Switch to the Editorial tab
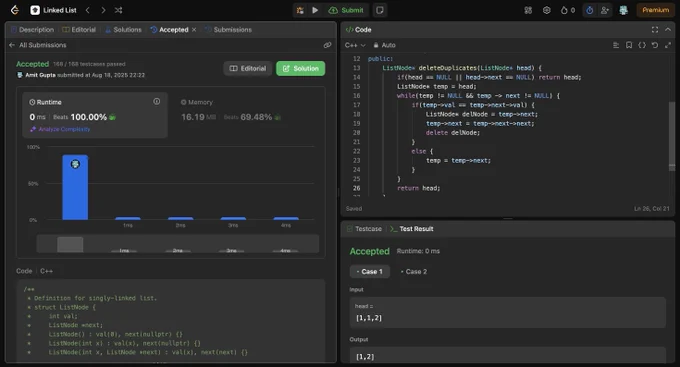680x367 pixels. click(x=79, y=29)
